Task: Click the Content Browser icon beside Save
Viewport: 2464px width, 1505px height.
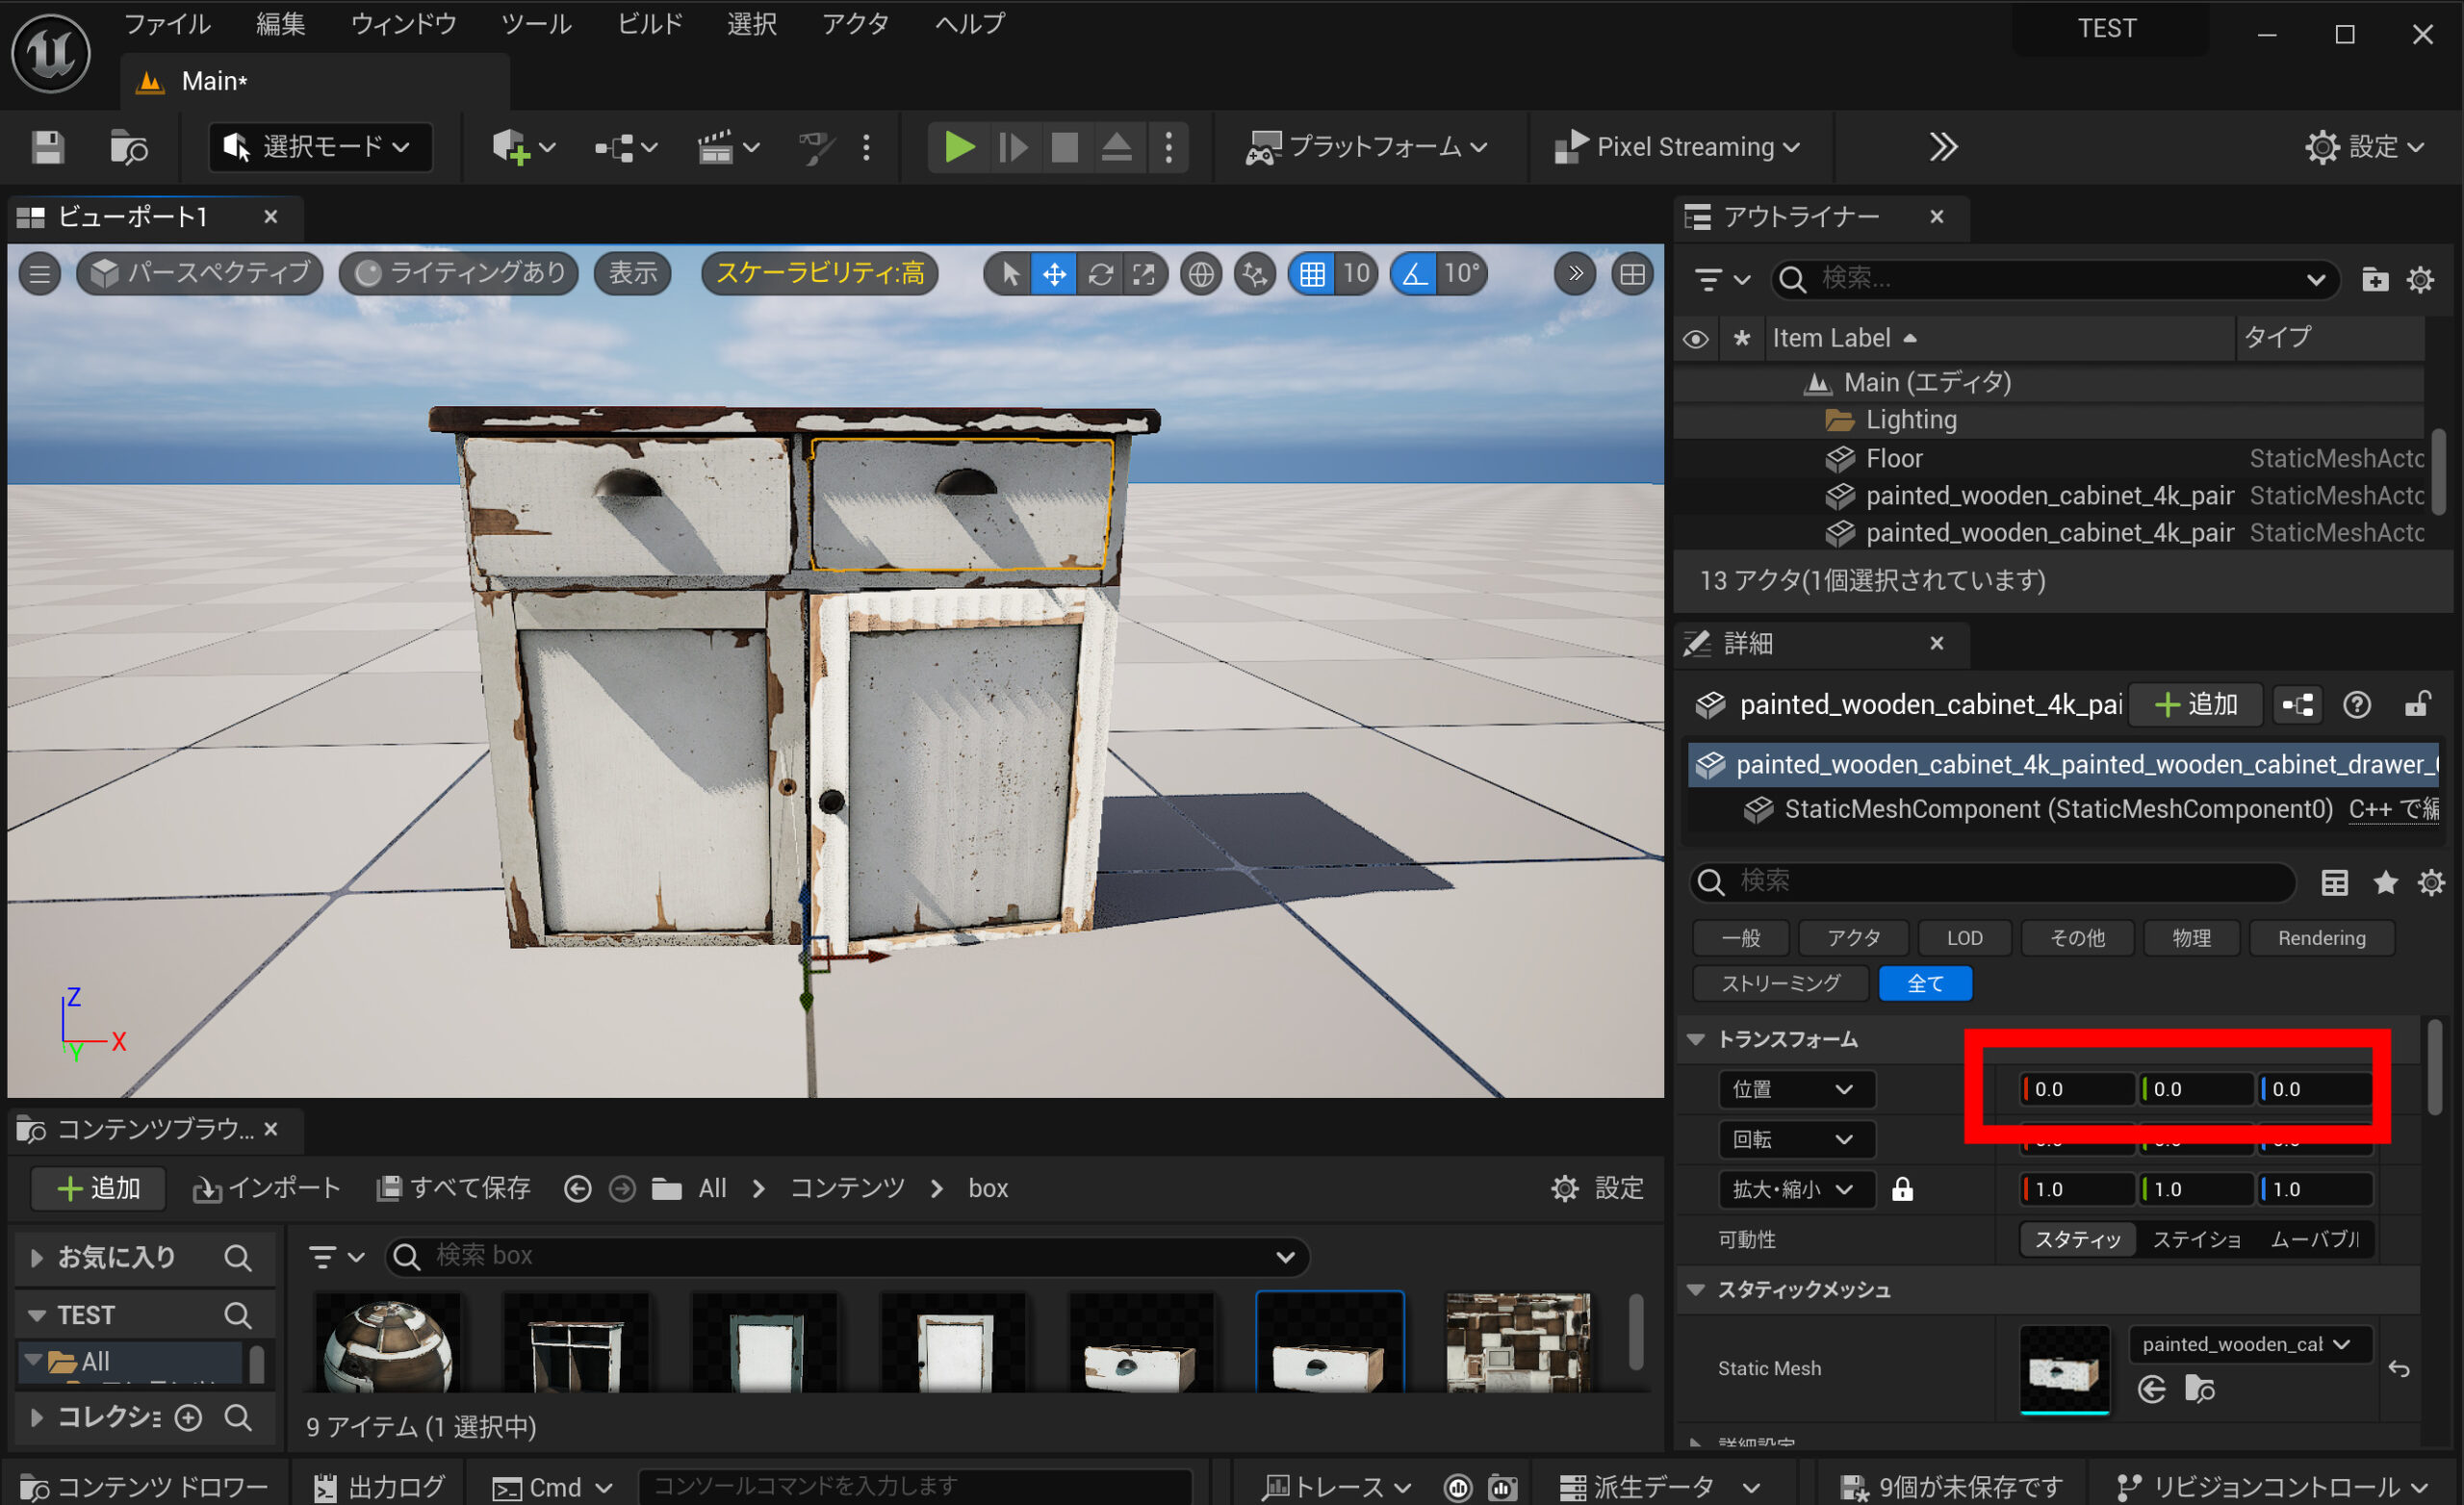Action: pyautogui.click(x=128, y=148)
